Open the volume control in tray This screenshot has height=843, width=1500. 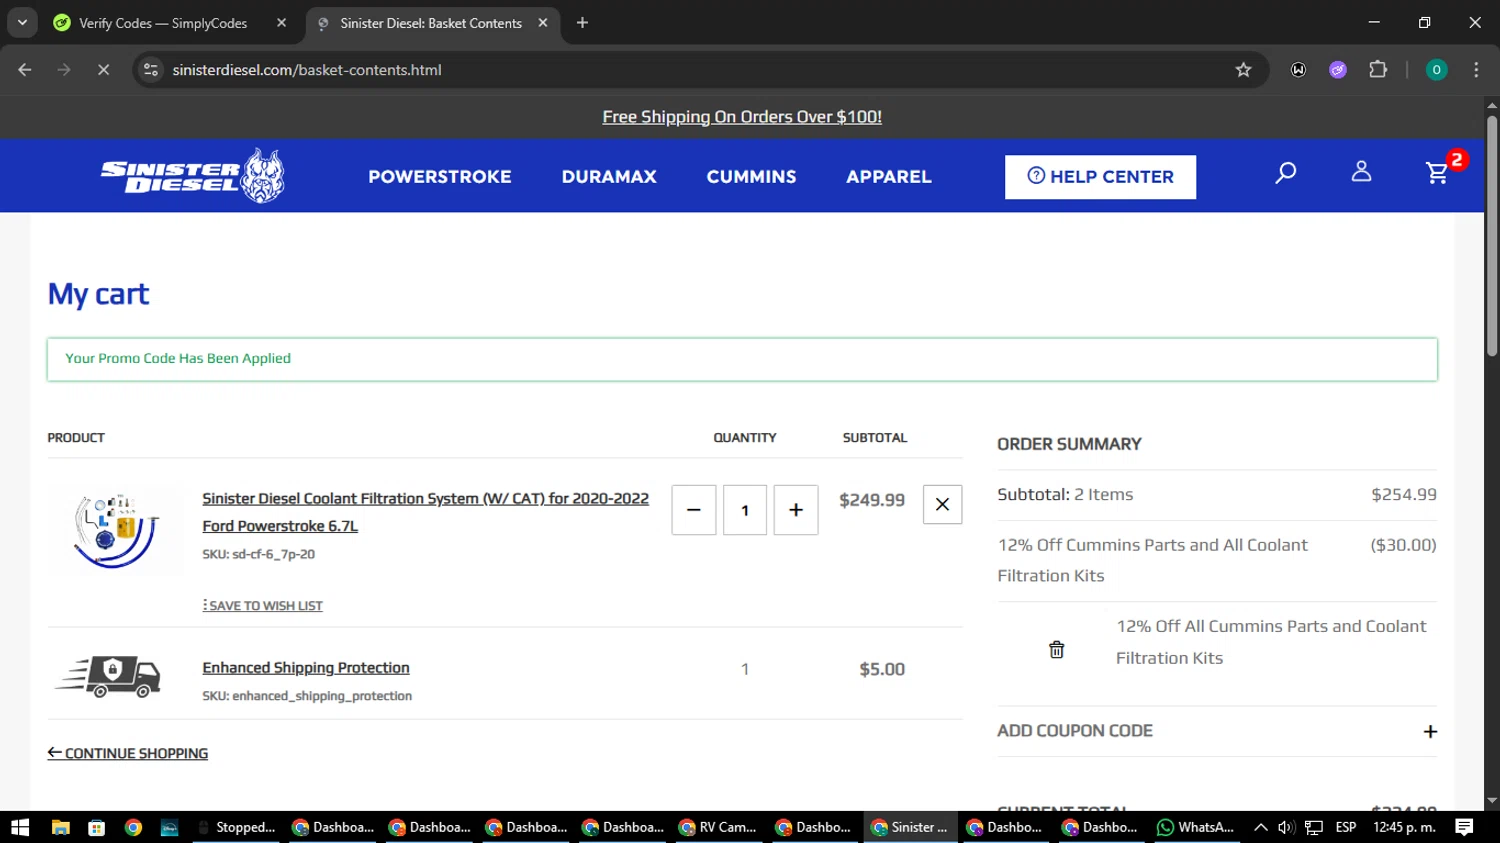coord(1286,827)
